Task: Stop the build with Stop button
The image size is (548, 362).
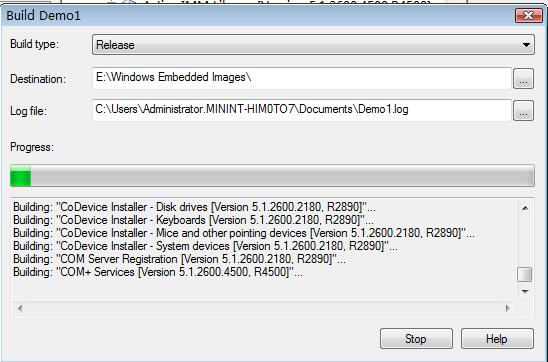Action: (x=416, y=339)
